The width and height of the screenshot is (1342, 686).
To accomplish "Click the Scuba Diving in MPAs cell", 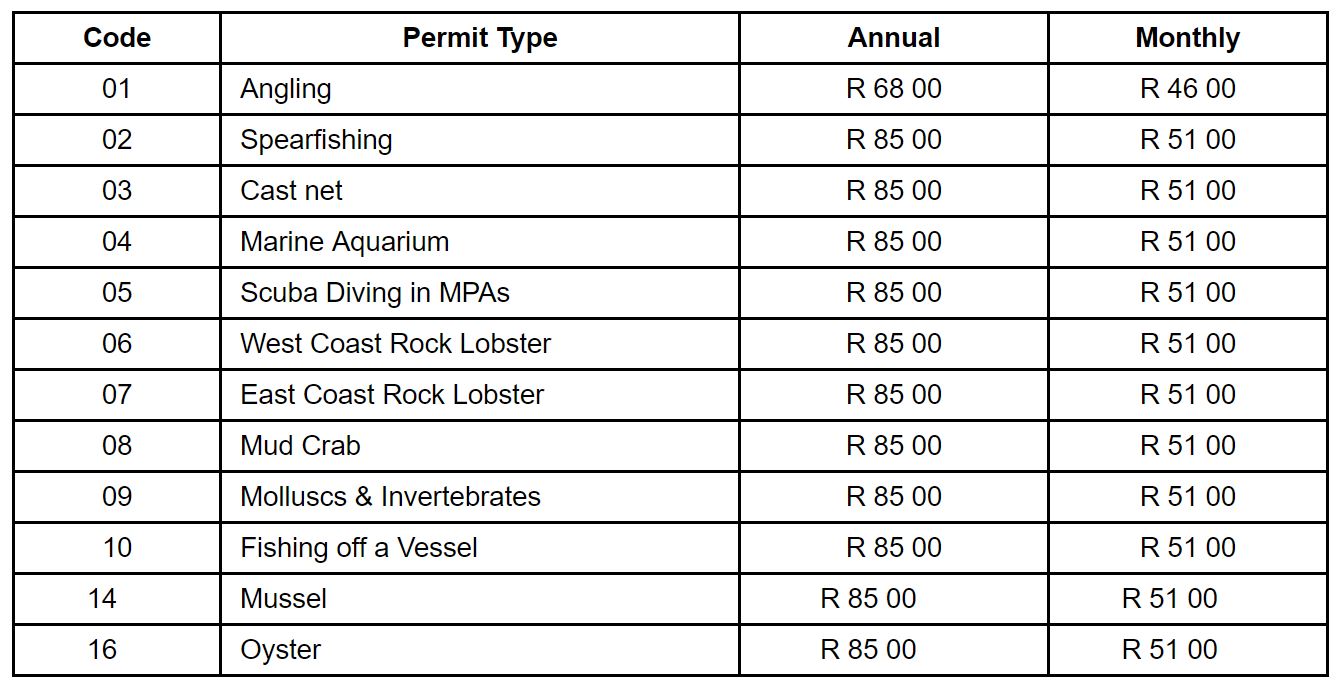I will click(x=375, y=293).
